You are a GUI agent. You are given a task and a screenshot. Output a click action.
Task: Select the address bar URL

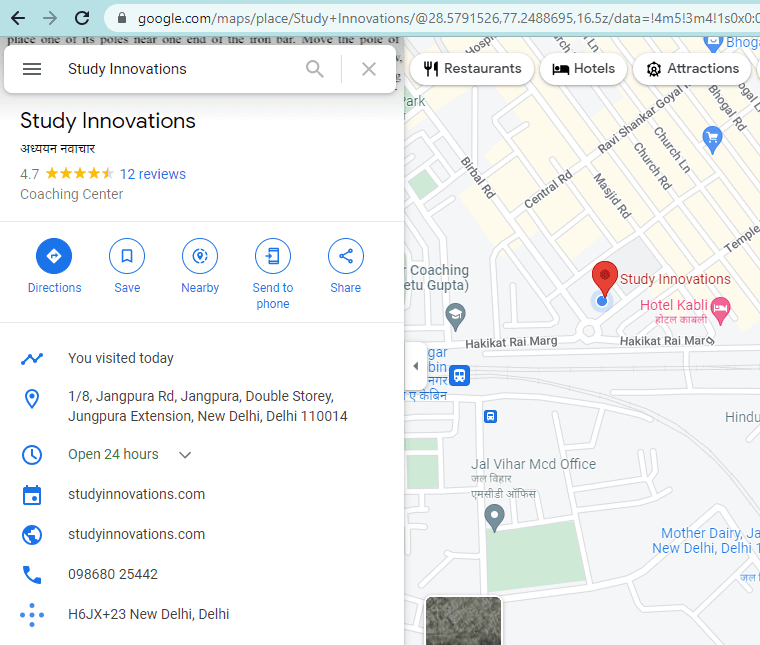pyautogui.click(x=448, y=18)
